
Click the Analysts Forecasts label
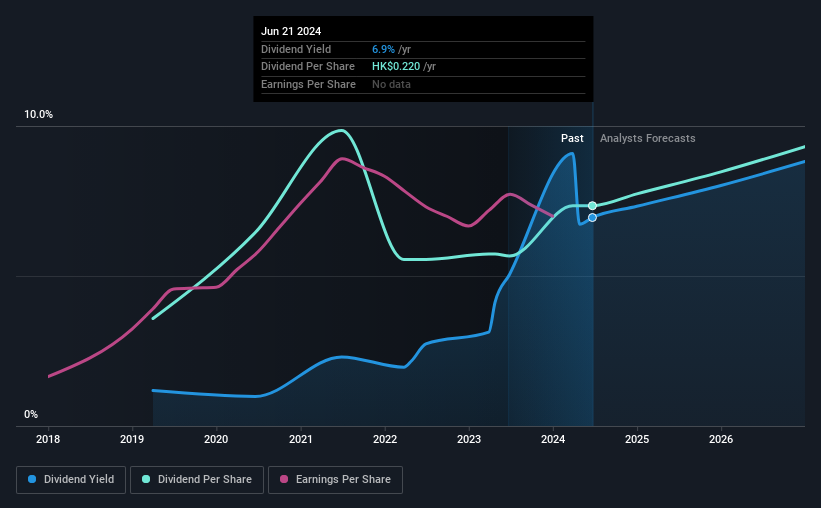[648, 138]
